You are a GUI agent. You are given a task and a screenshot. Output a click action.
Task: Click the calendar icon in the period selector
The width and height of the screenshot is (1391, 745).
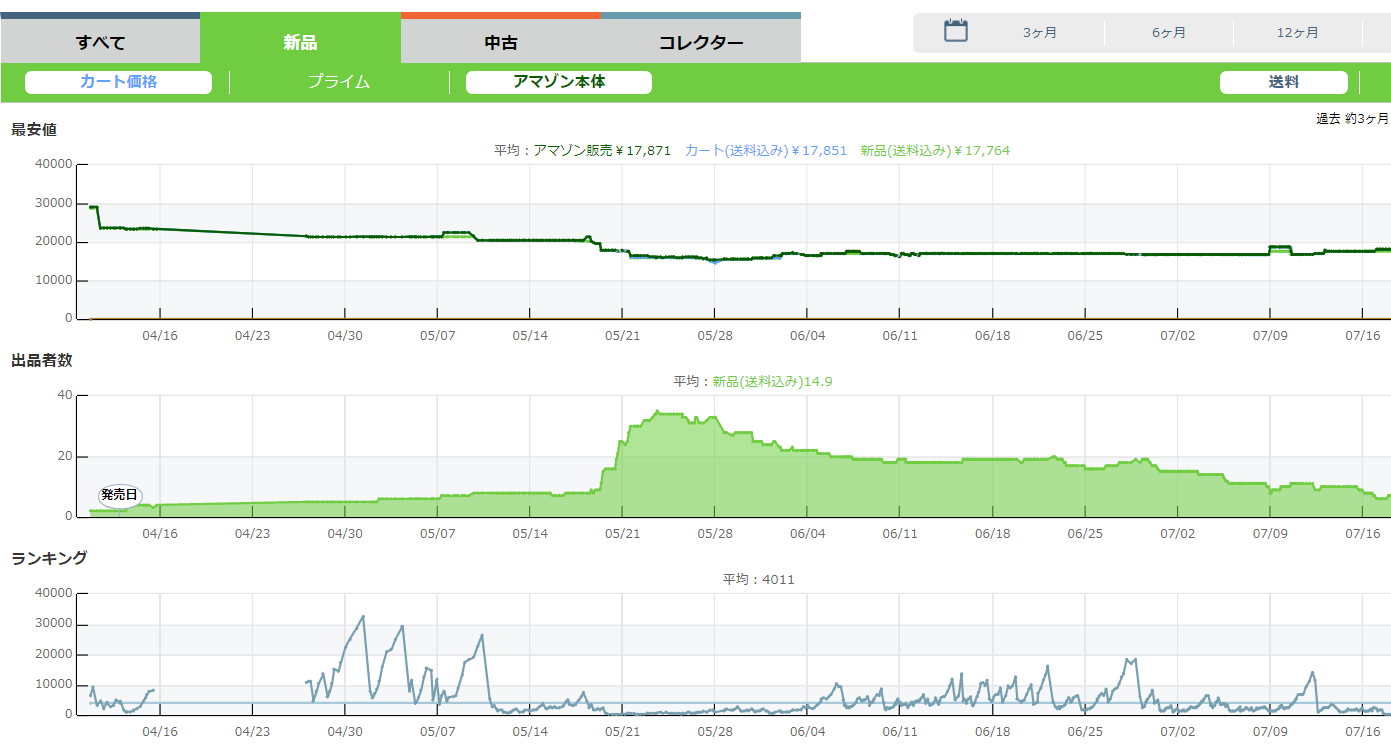pos(956,31)
